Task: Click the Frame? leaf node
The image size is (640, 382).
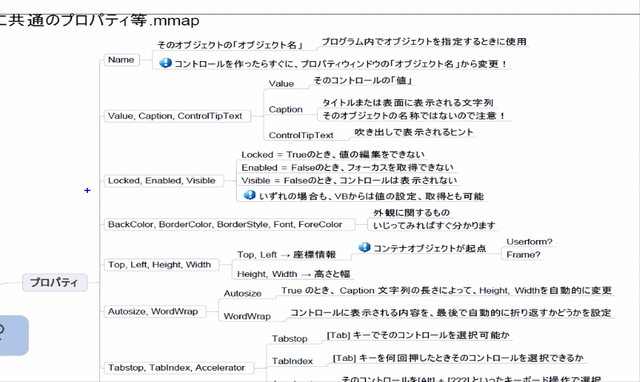Action: point(523,255)
